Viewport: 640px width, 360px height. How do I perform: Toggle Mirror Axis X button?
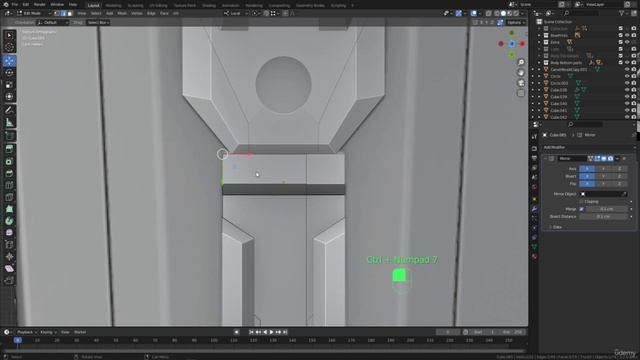tap(587, 169)
